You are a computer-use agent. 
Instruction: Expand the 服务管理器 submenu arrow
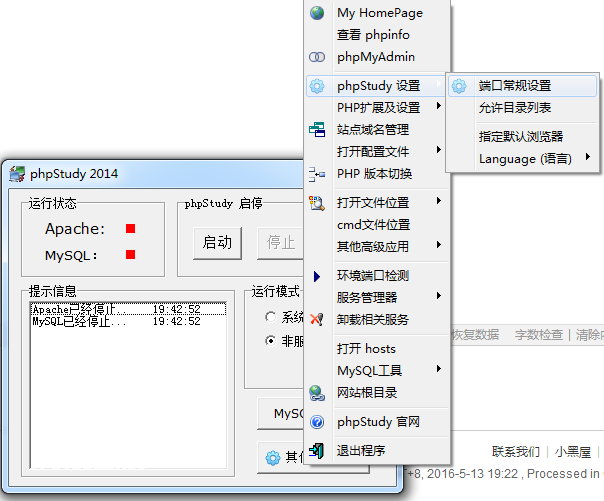439,295
